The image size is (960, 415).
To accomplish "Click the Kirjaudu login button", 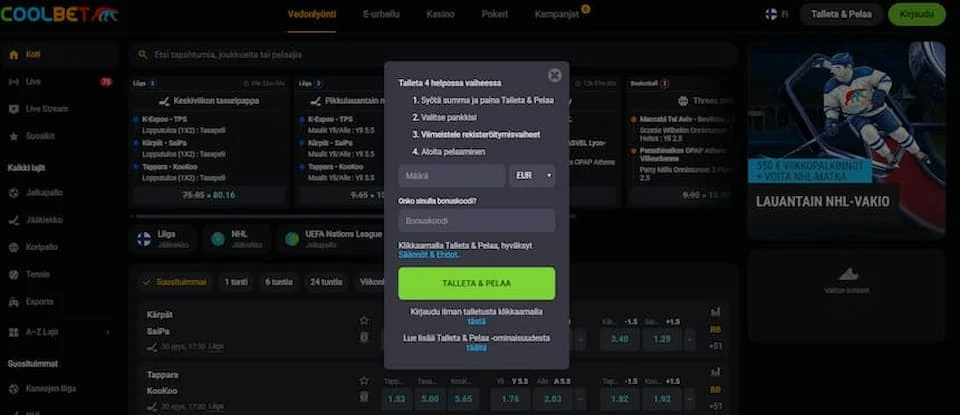I will (x=917, y=14).
